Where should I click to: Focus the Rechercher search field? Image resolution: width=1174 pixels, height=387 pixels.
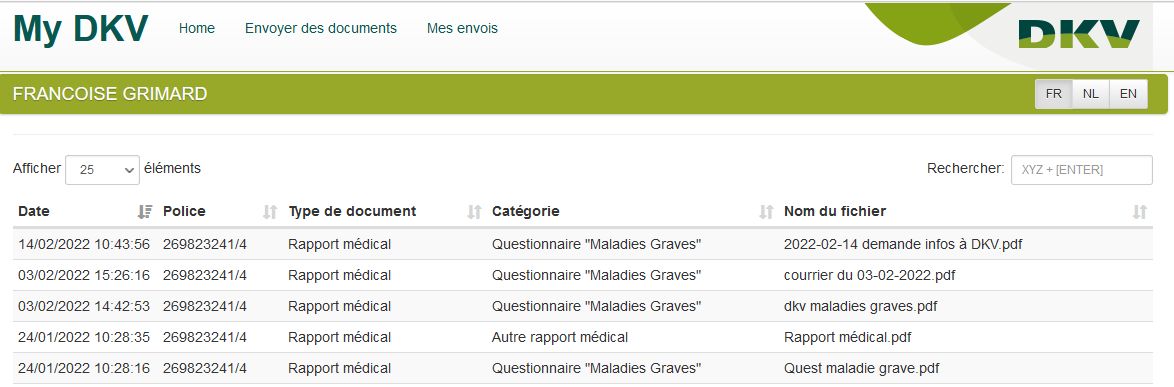1081,170
